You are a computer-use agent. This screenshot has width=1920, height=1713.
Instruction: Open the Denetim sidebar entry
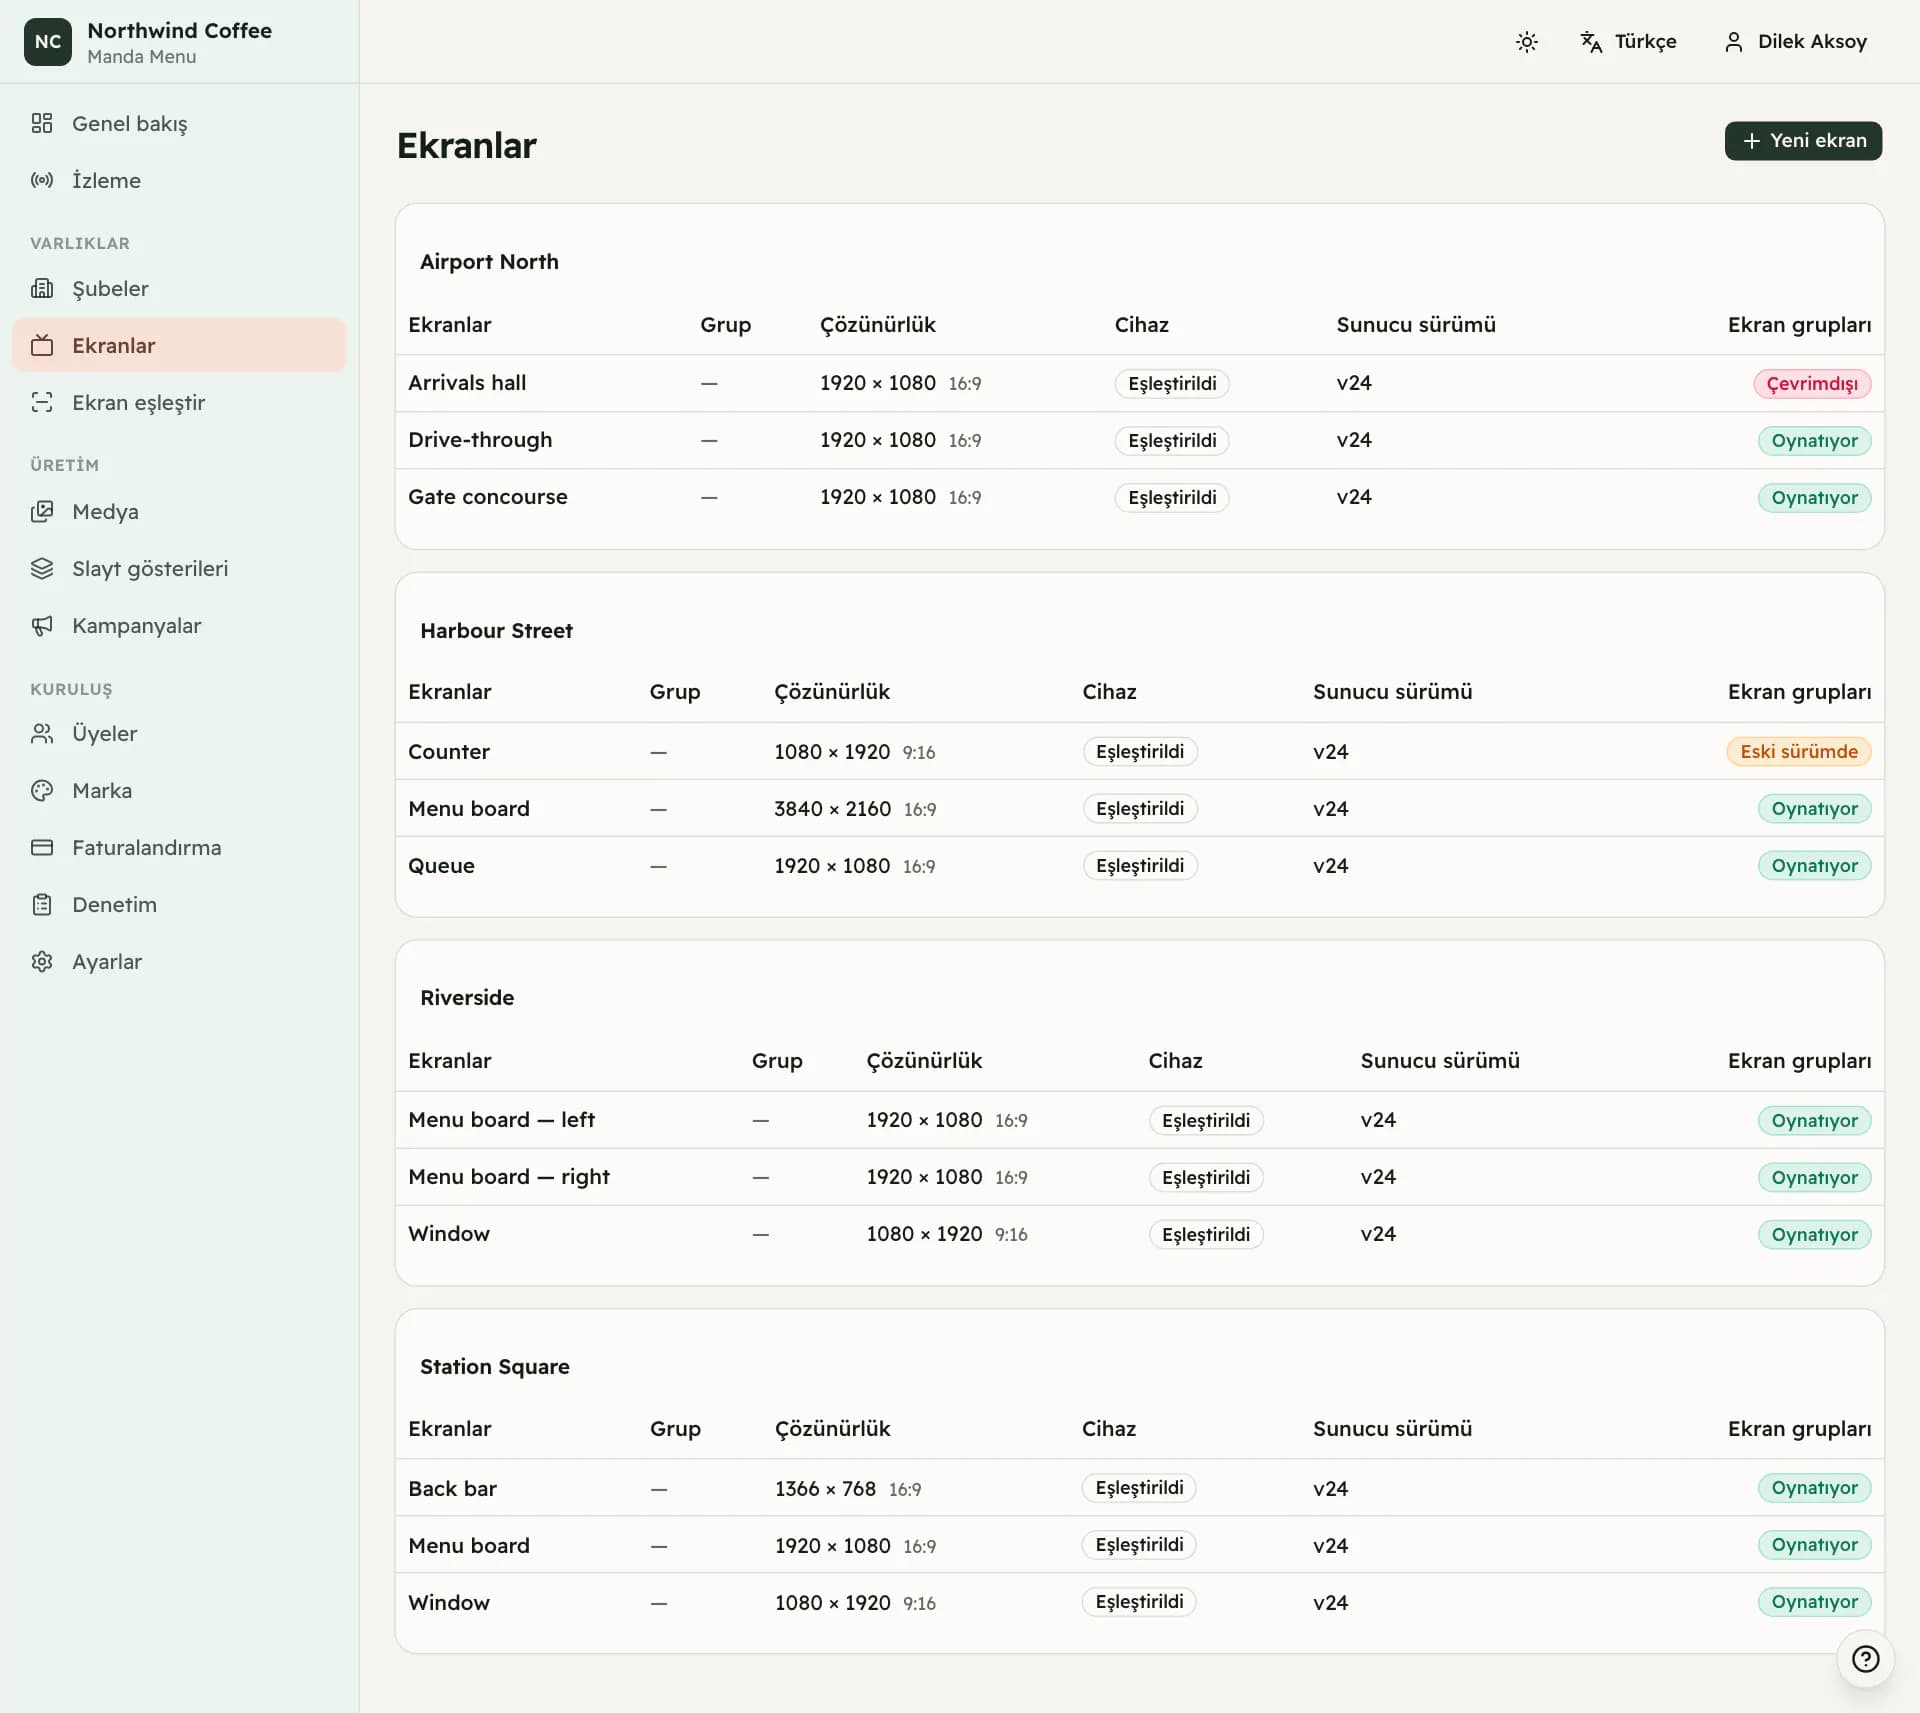[x=179, y=904]
